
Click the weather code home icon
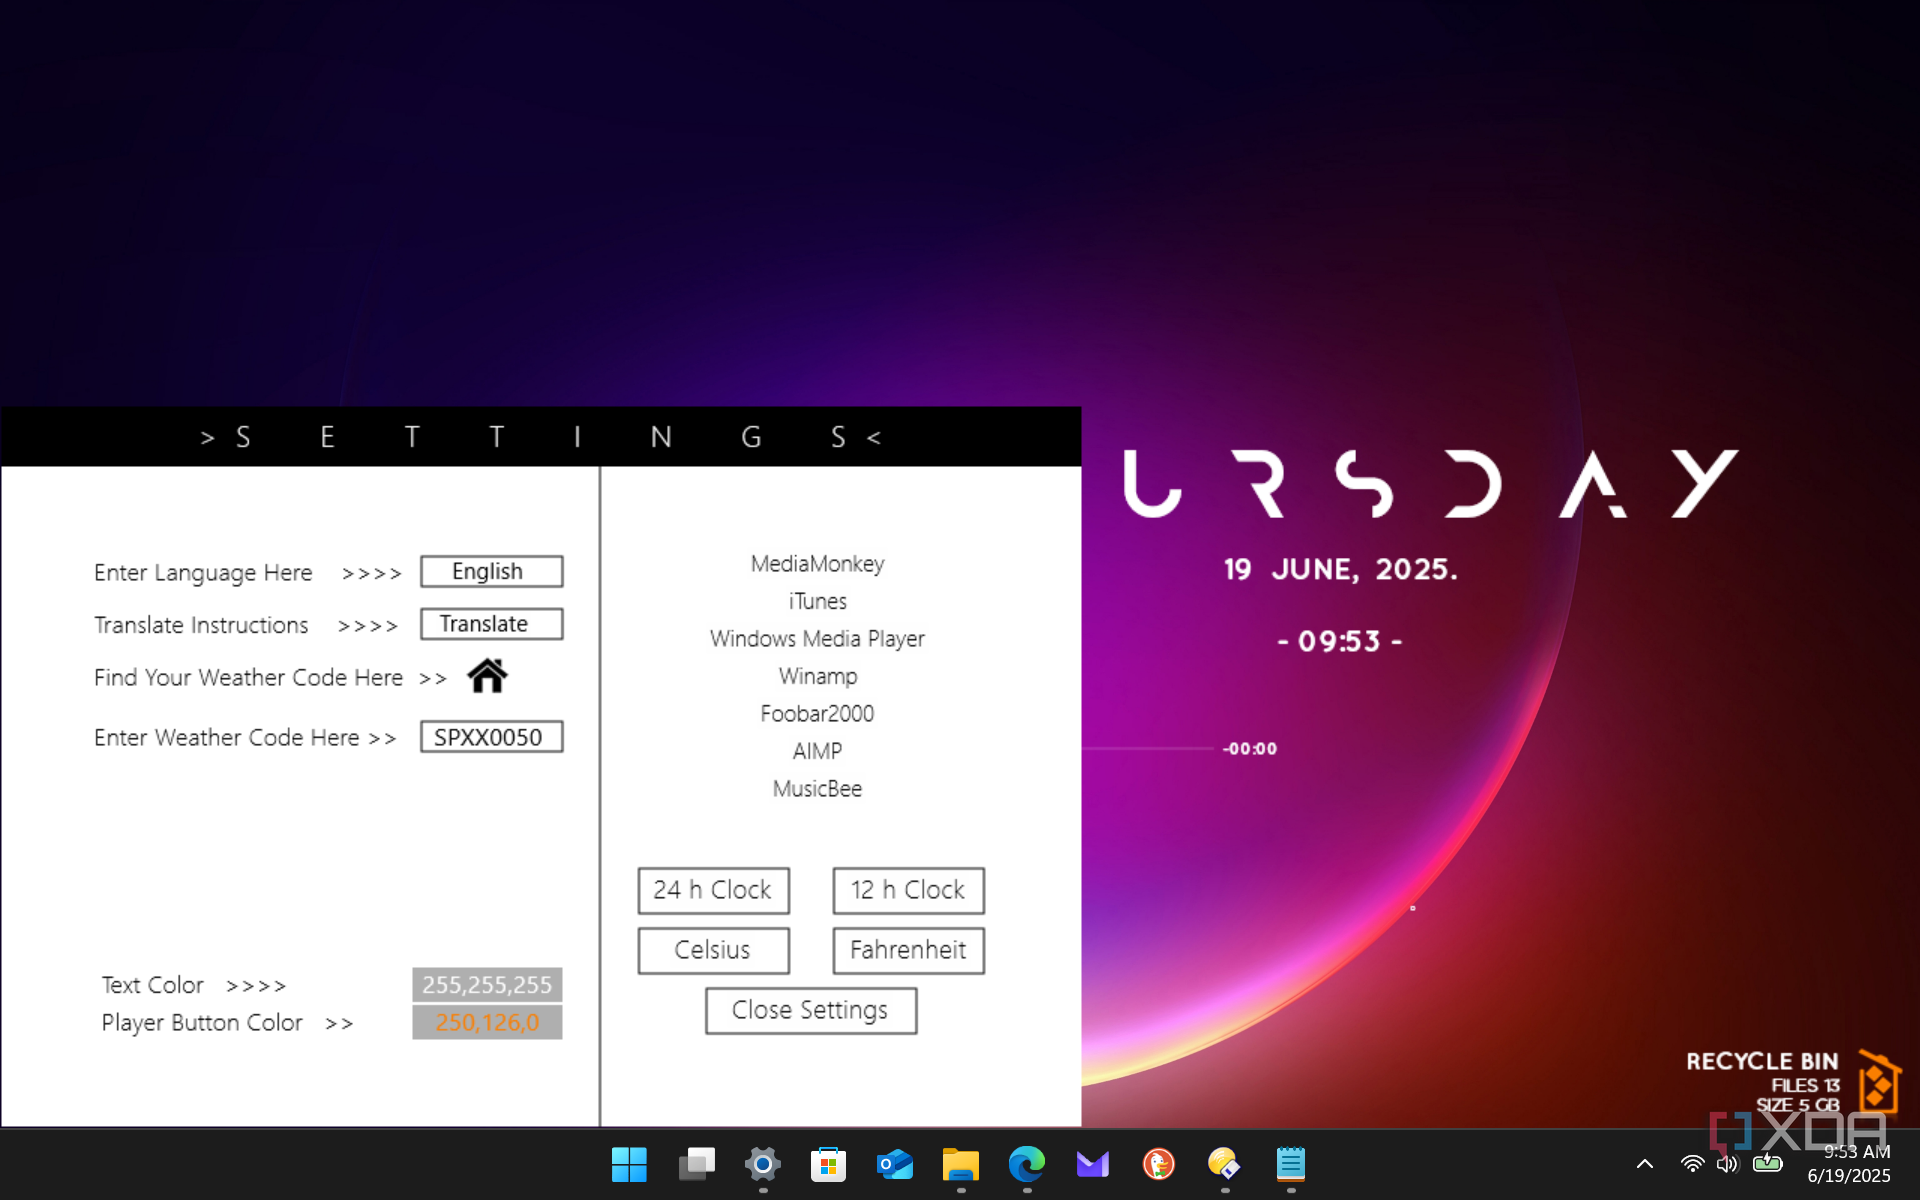[x=487, y=677]
